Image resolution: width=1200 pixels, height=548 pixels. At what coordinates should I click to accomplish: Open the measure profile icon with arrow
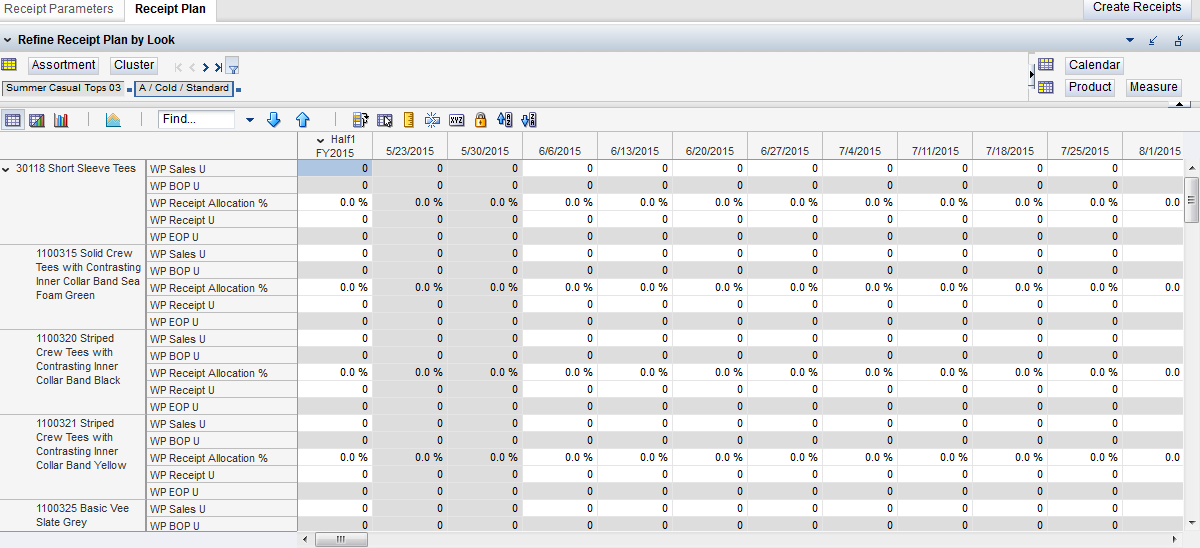click(360, 120)
